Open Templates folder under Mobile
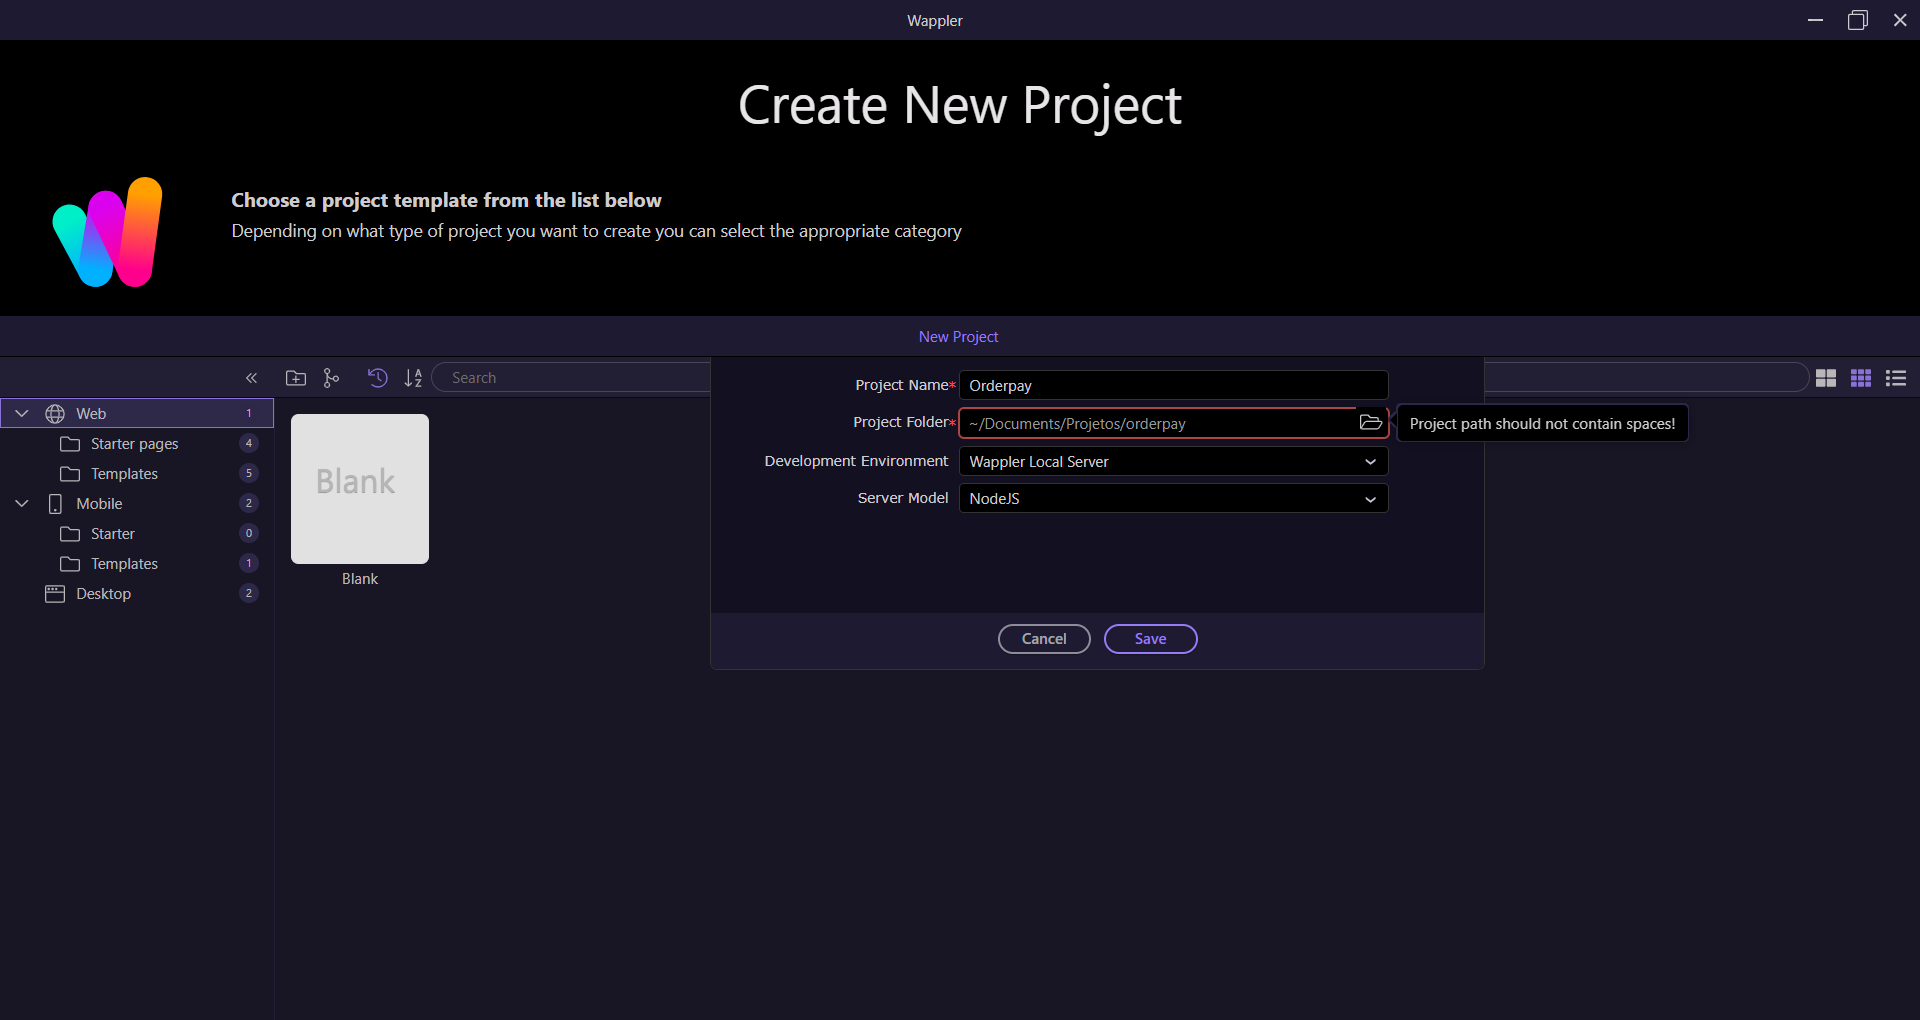This screenshot has width=1920, height=1020. 124,564
